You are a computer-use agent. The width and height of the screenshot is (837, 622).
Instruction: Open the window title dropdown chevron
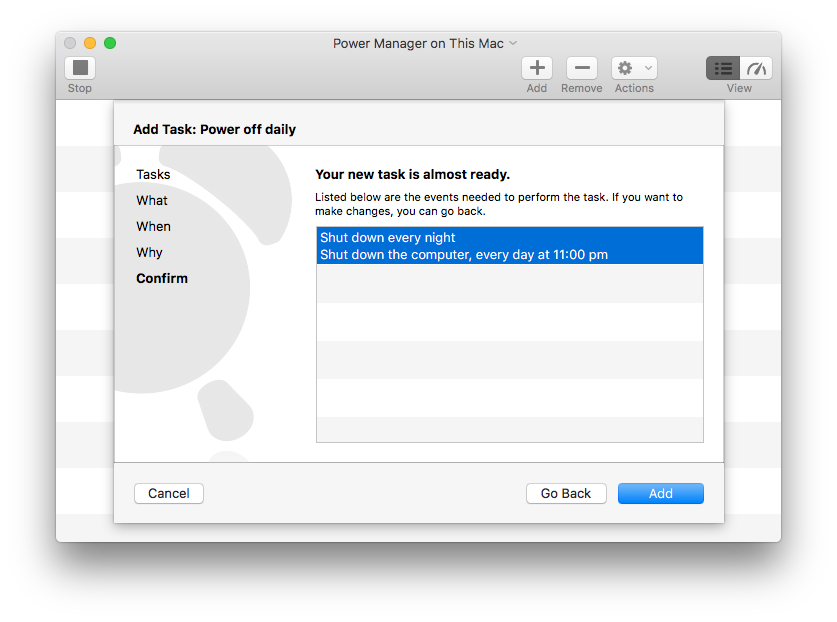point(513,43)
